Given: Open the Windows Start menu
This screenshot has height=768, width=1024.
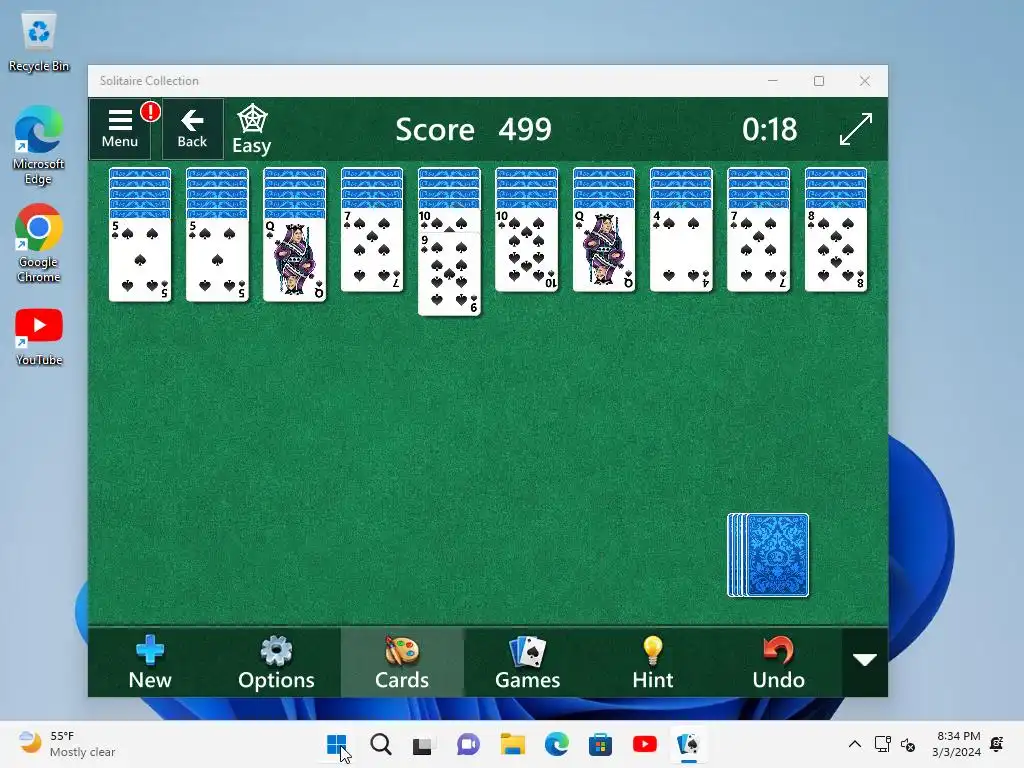Looking at the screenshot, I should point(337,744).
